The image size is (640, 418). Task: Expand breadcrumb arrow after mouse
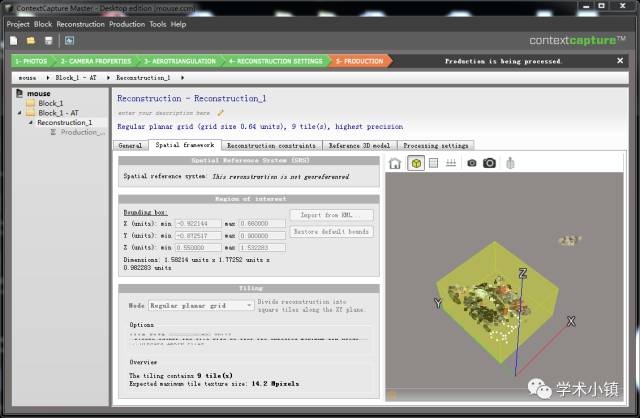point(48,78)
